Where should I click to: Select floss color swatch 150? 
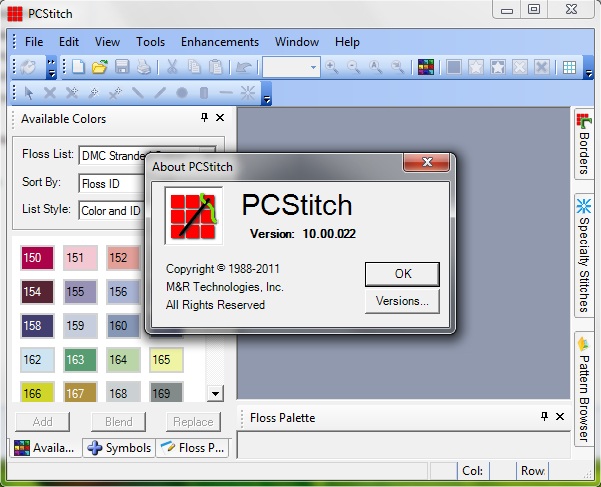(x=37, y=257)
